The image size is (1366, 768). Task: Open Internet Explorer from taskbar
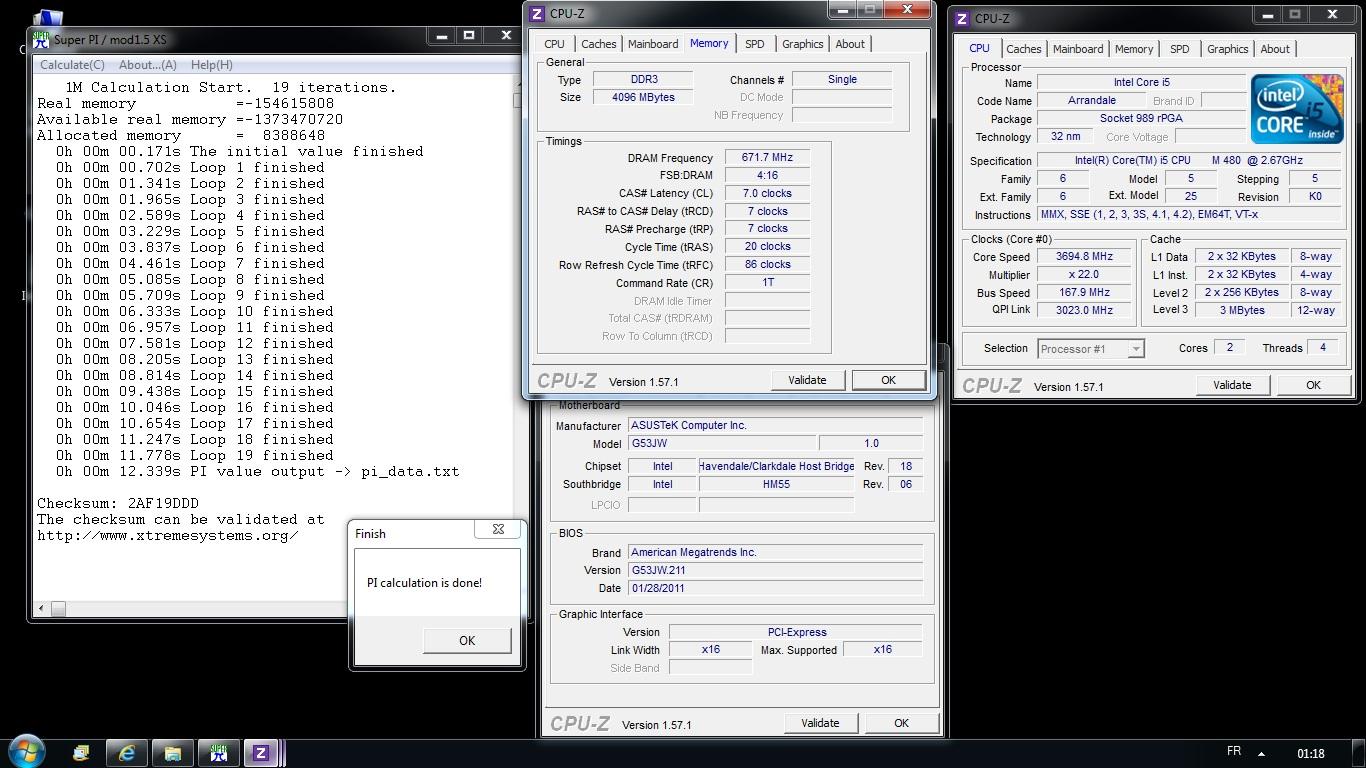click(x=127, y=753)
